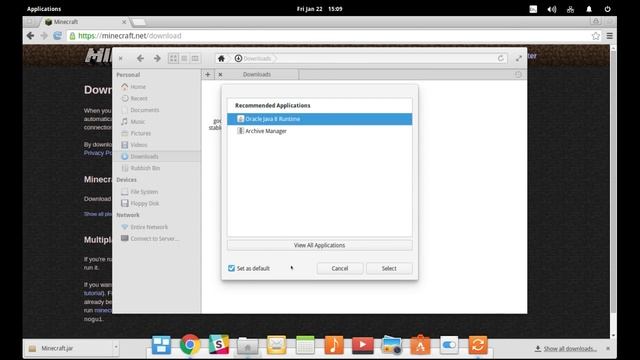Screen dimensions: 640x360
Task: Switch file manager to icon grid view
Action: (x=173, y=58)
